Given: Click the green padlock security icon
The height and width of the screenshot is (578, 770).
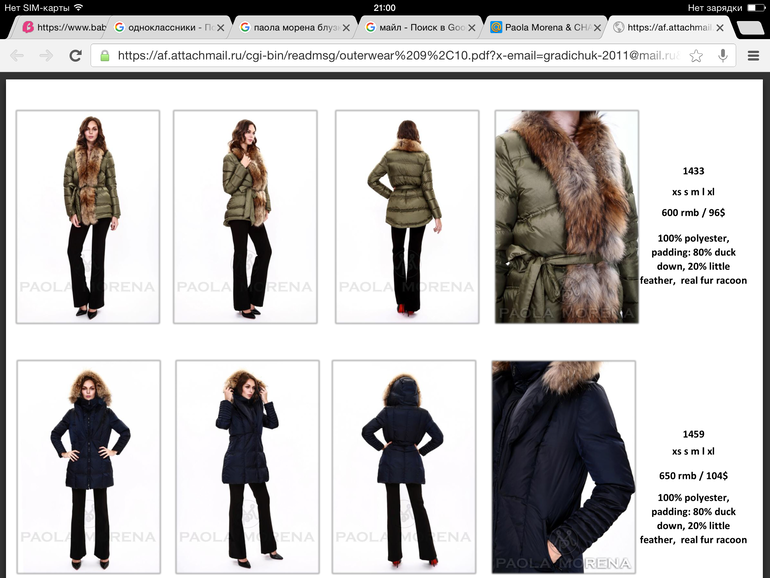Looking at the screenshot, I should pos(105,56).
